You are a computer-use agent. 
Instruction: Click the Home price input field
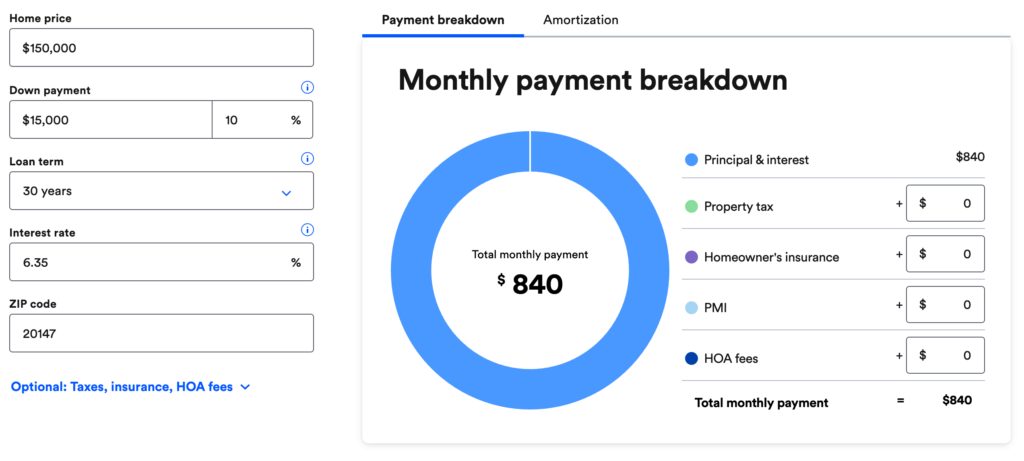[161, 48]
